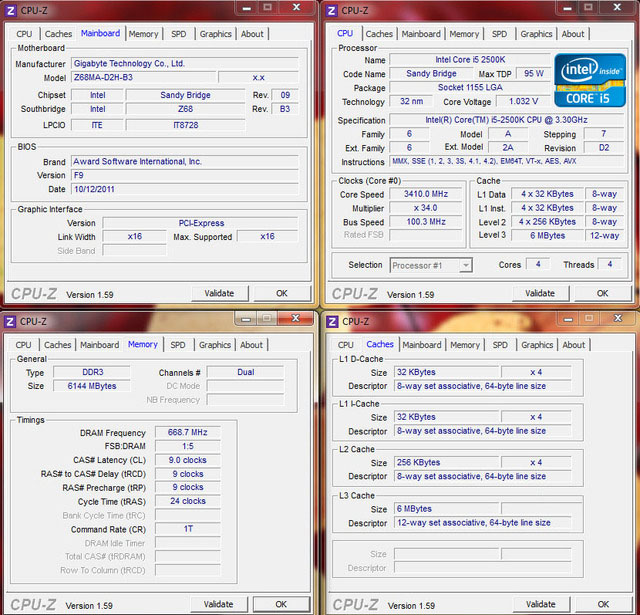The image size is (640, 615).
Task: Click Validate in the Memory window
Action: coord(219,604)
